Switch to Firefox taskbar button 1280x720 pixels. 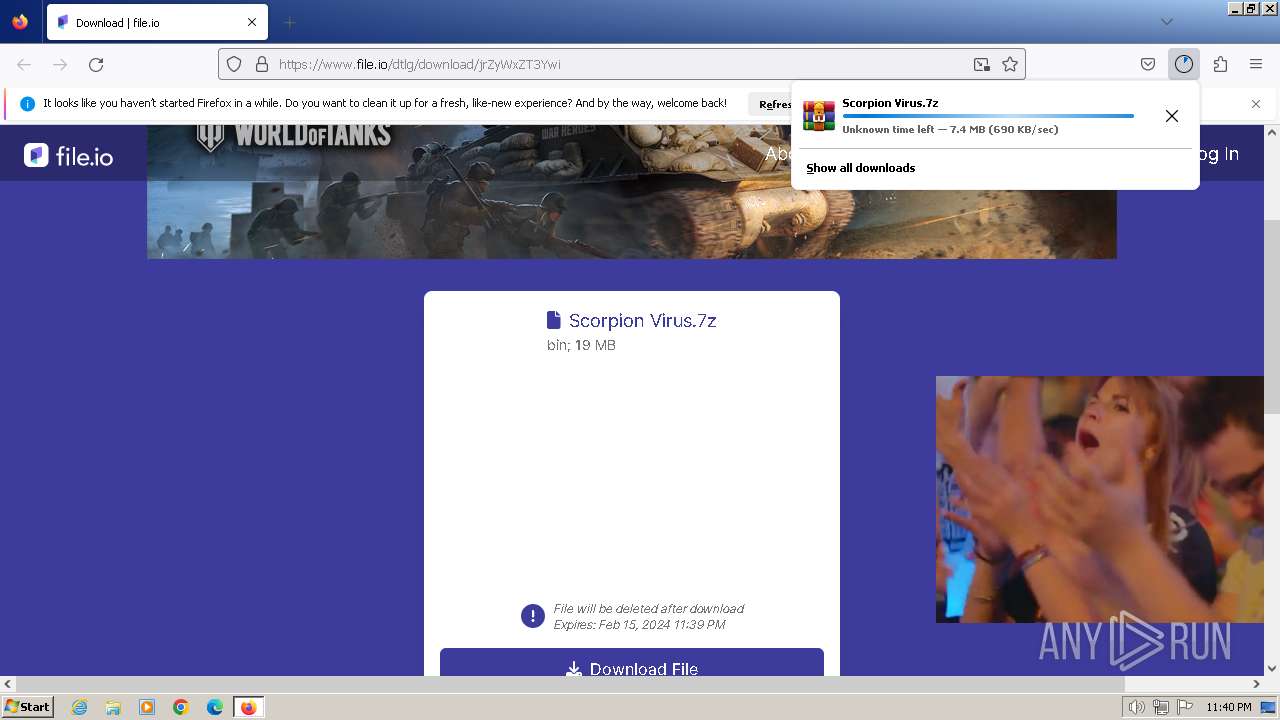[248, 707]
